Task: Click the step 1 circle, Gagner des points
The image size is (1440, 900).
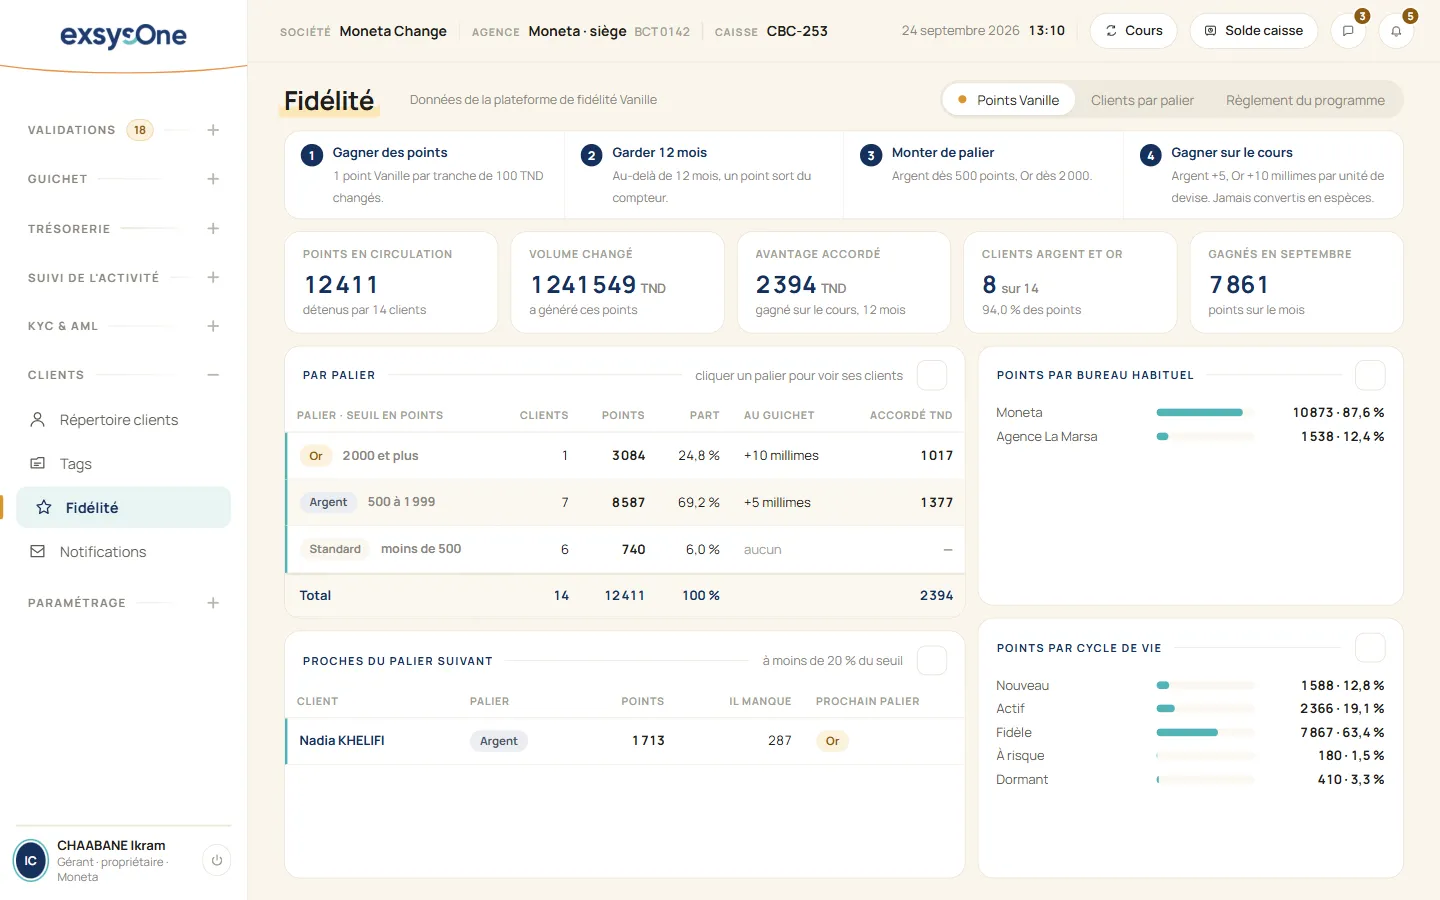Action: 312,155
